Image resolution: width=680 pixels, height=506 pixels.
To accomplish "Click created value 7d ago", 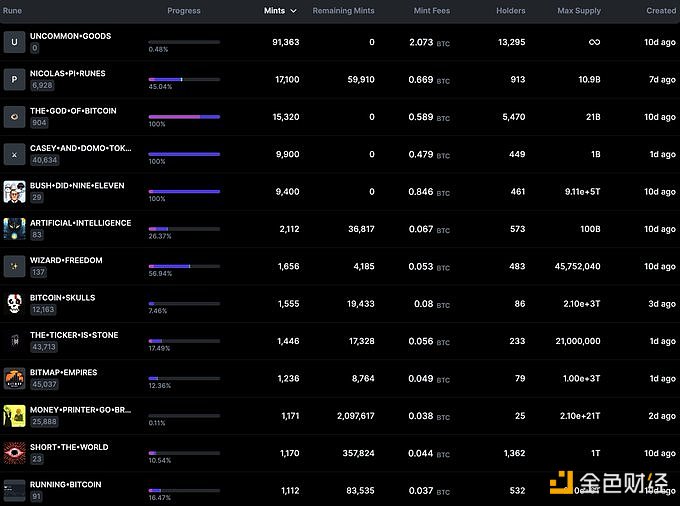I will point(662,79).
